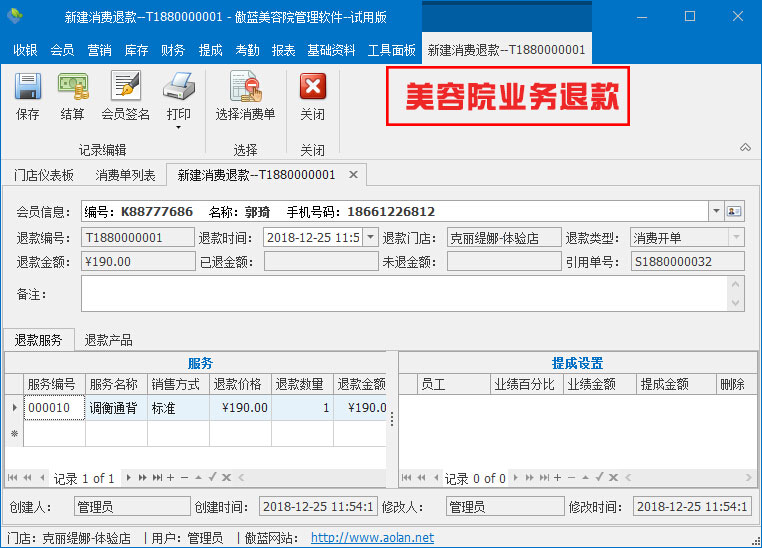Select the 服务编号 cell 000010
The width and height of the screenshot is (762, 548).
(54, 407)
